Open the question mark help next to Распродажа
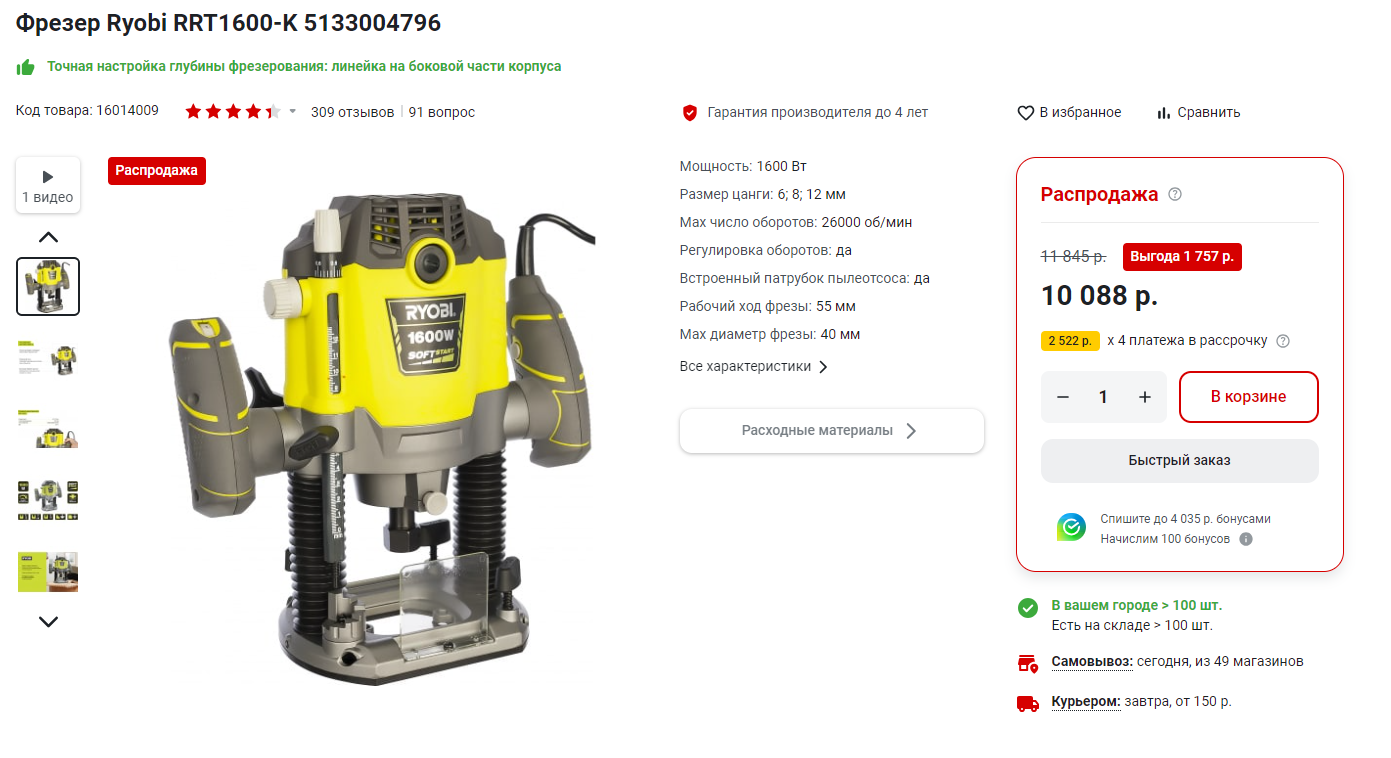This screenshot has height=758, width=1391. tap(1175, 194)
